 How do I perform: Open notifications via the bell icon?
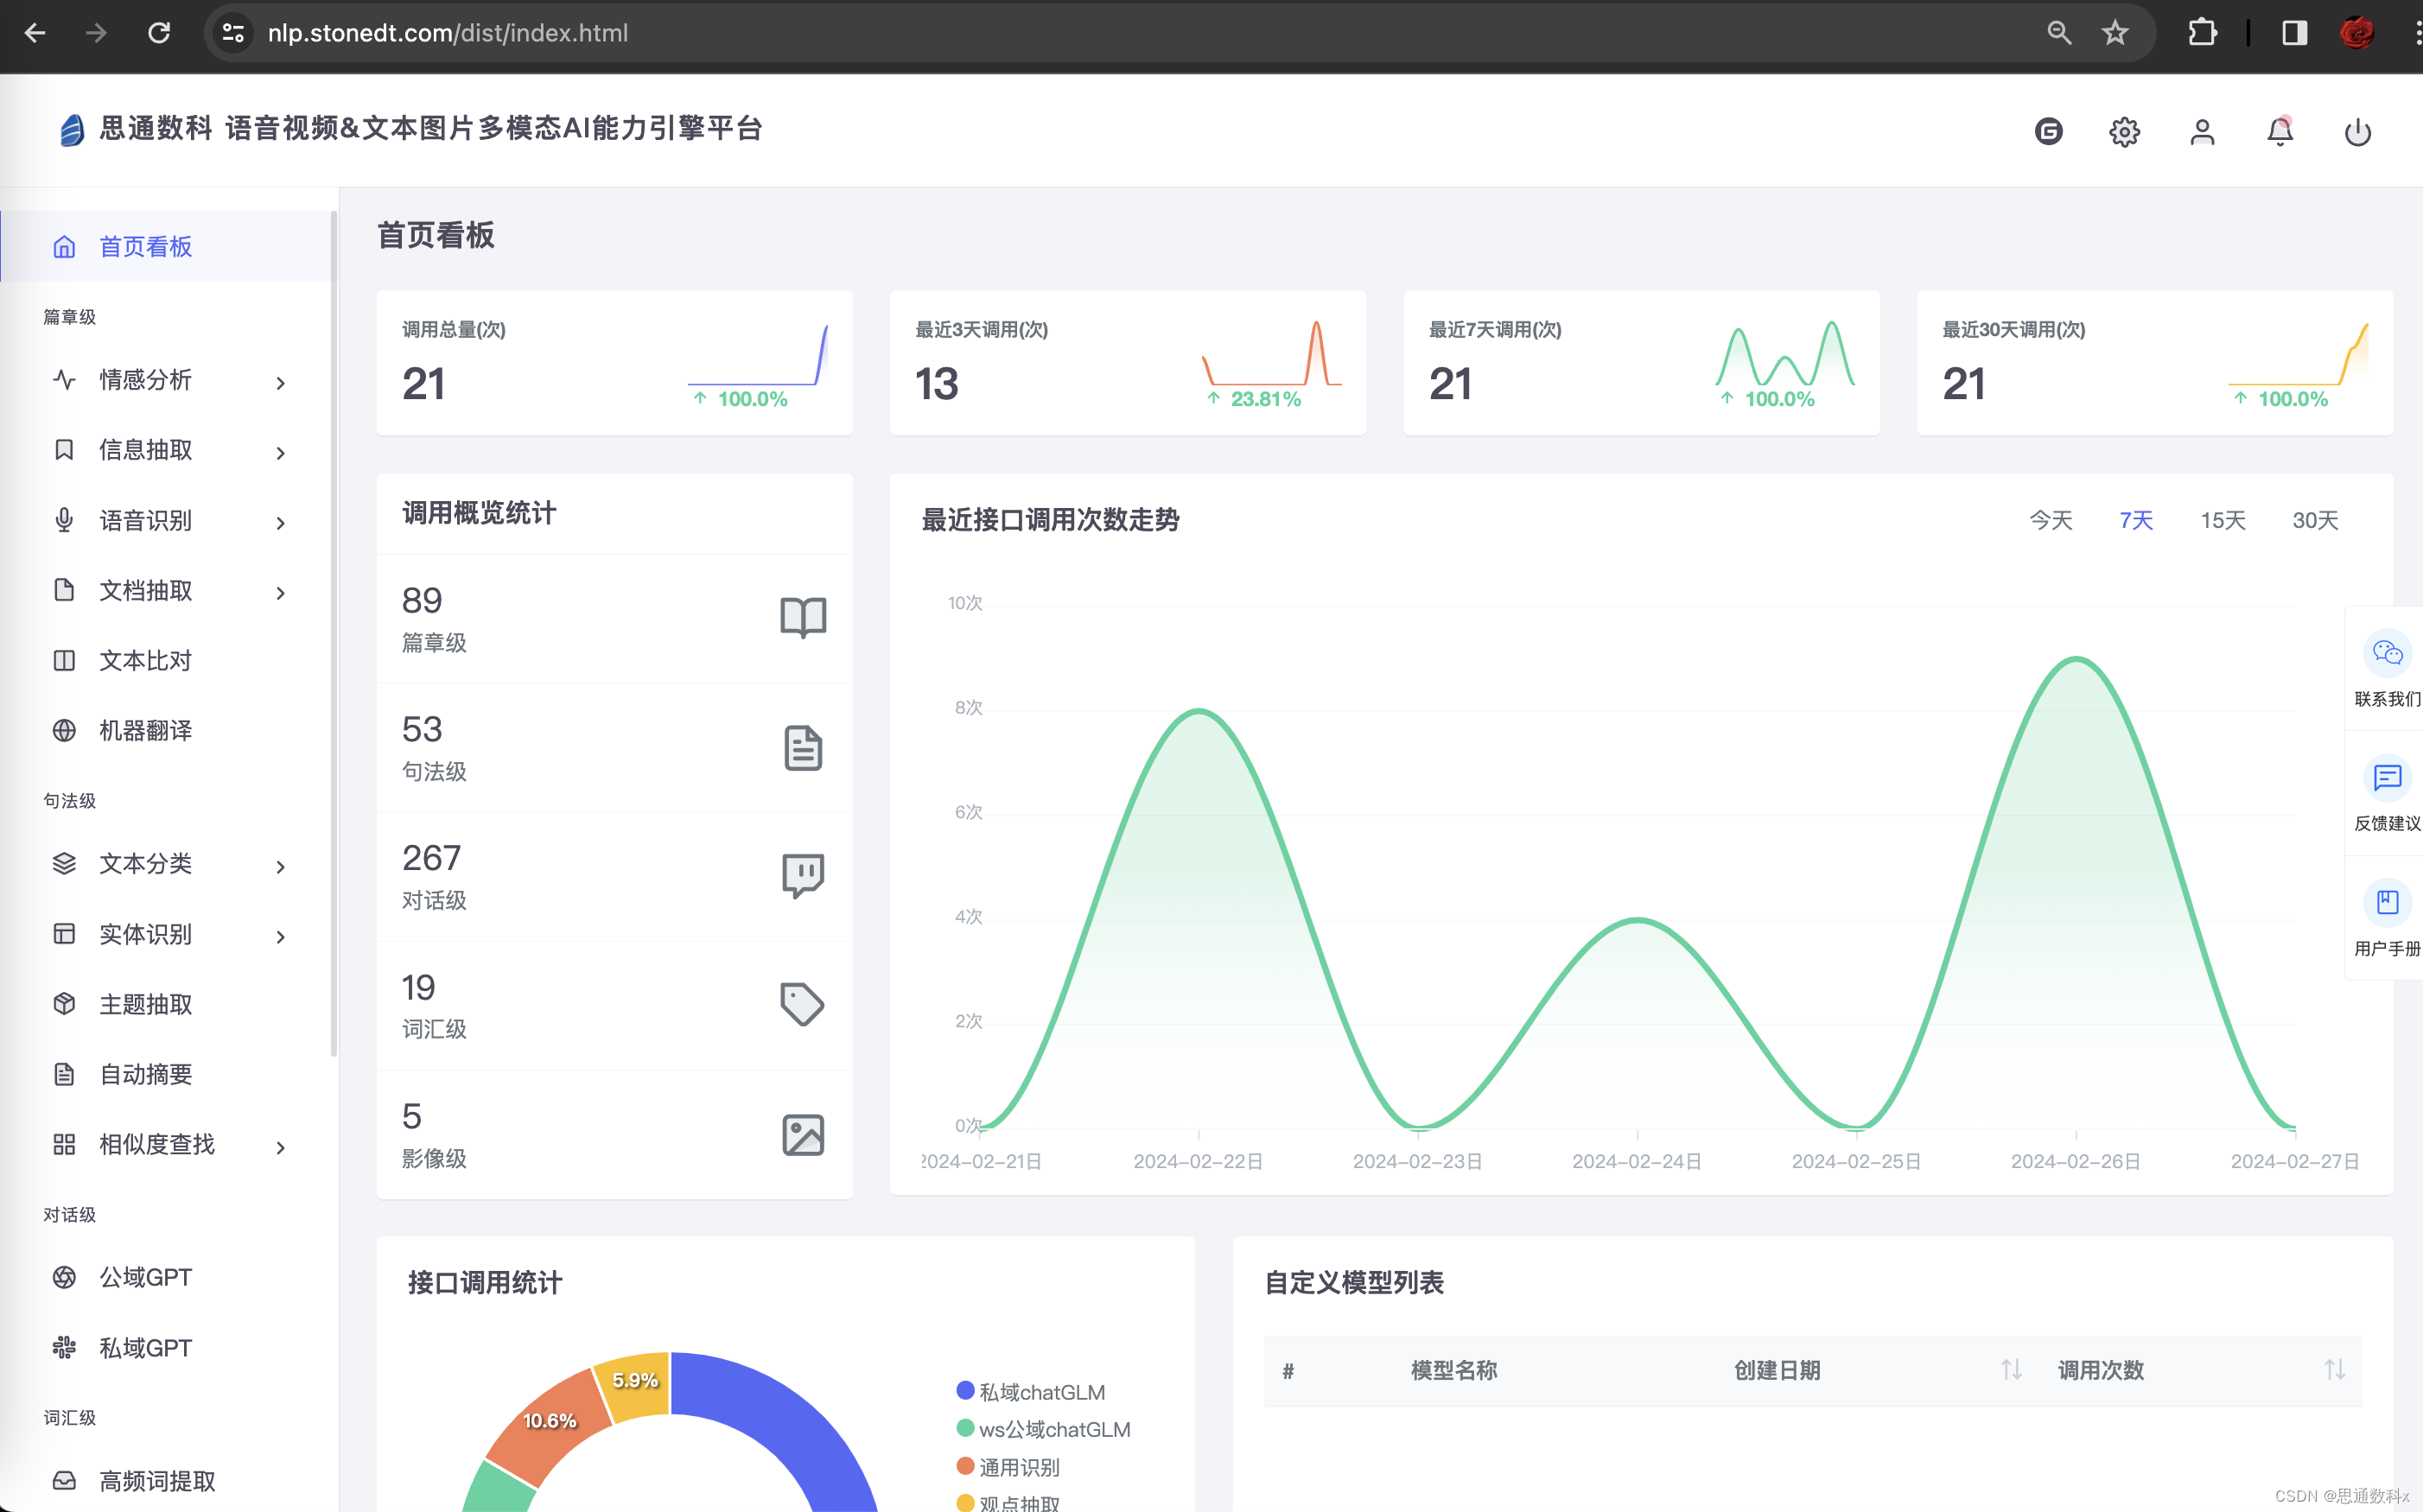[x=2280, y=131]
